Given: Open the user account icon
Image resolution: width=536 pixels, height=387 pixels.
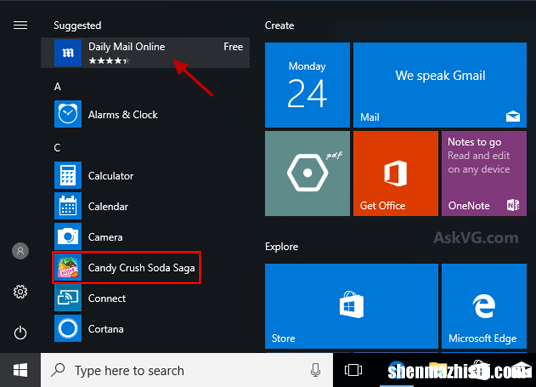Looking at the screenshot, I should (20, 251).
